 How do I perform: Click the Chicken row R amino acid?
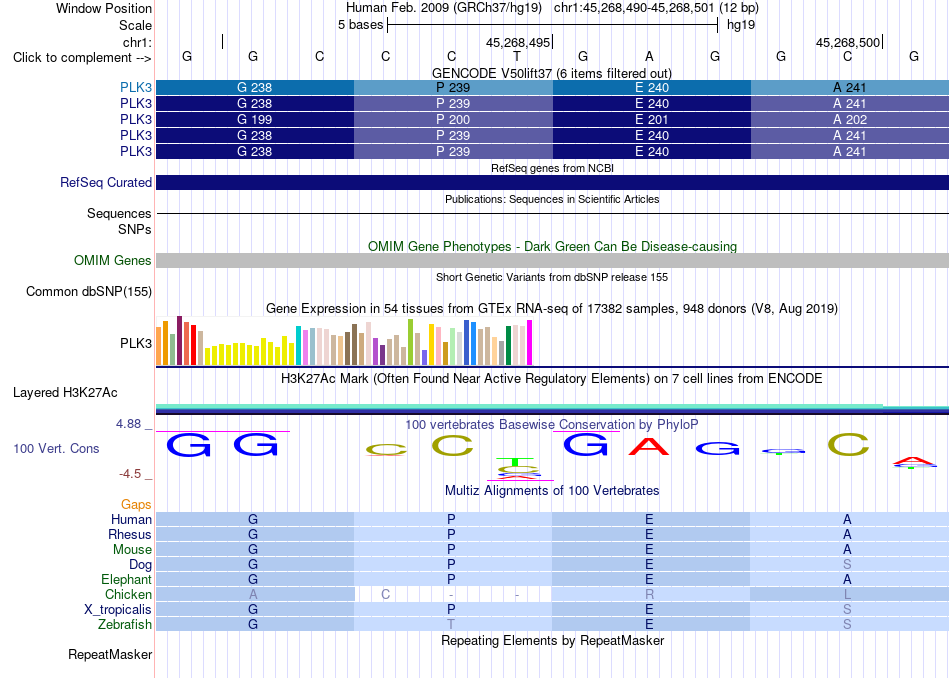pyautogui.click(x=649, y=594)
